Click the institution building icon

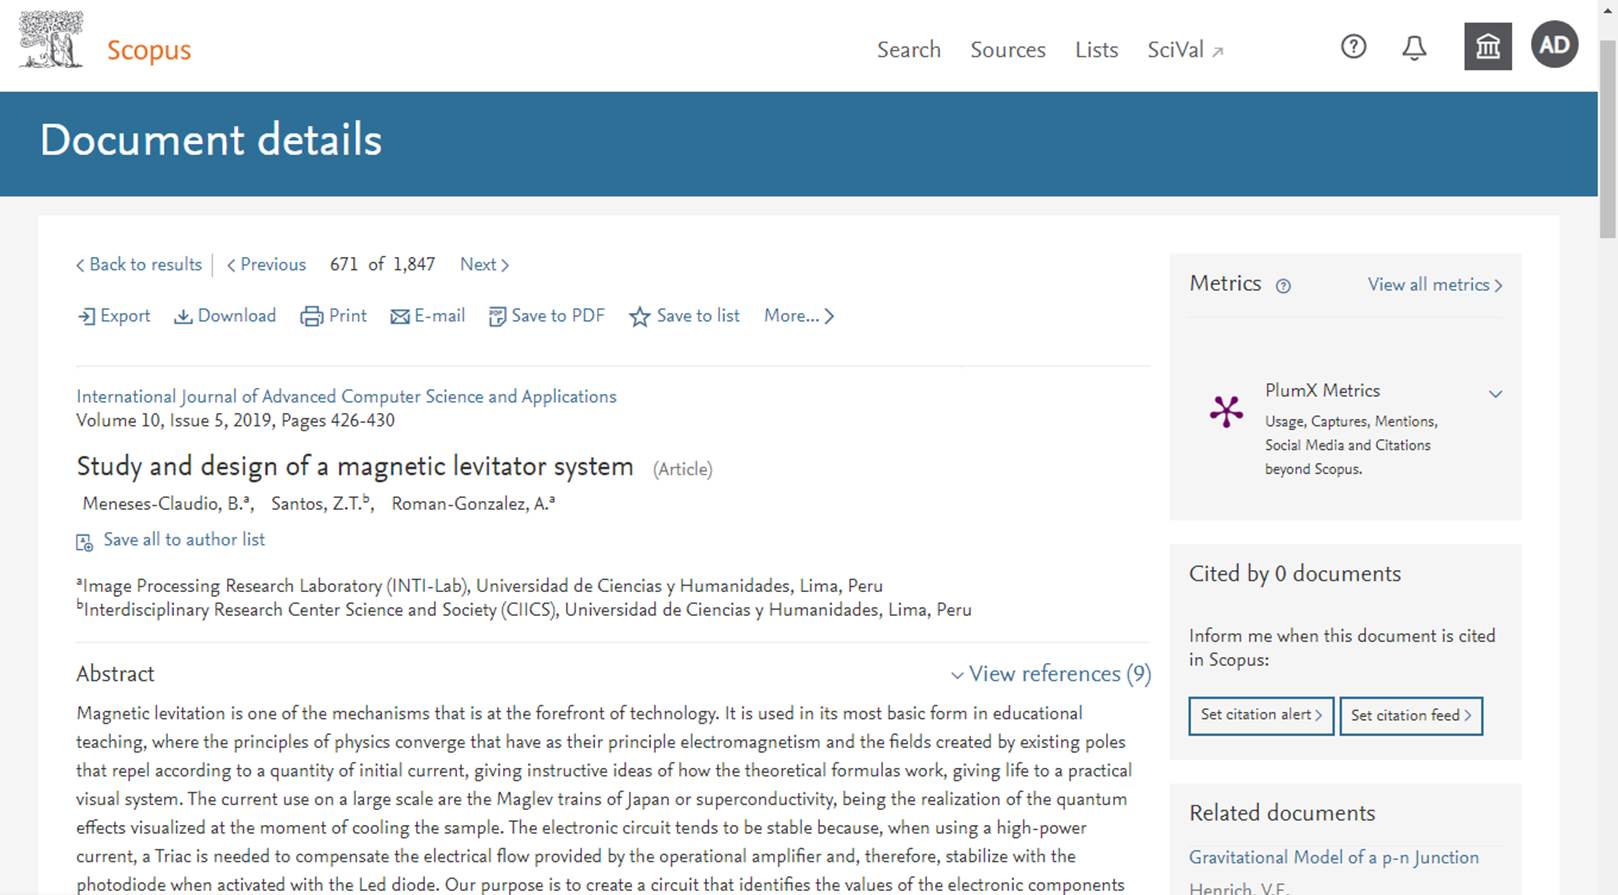(x=1488, y=46)
